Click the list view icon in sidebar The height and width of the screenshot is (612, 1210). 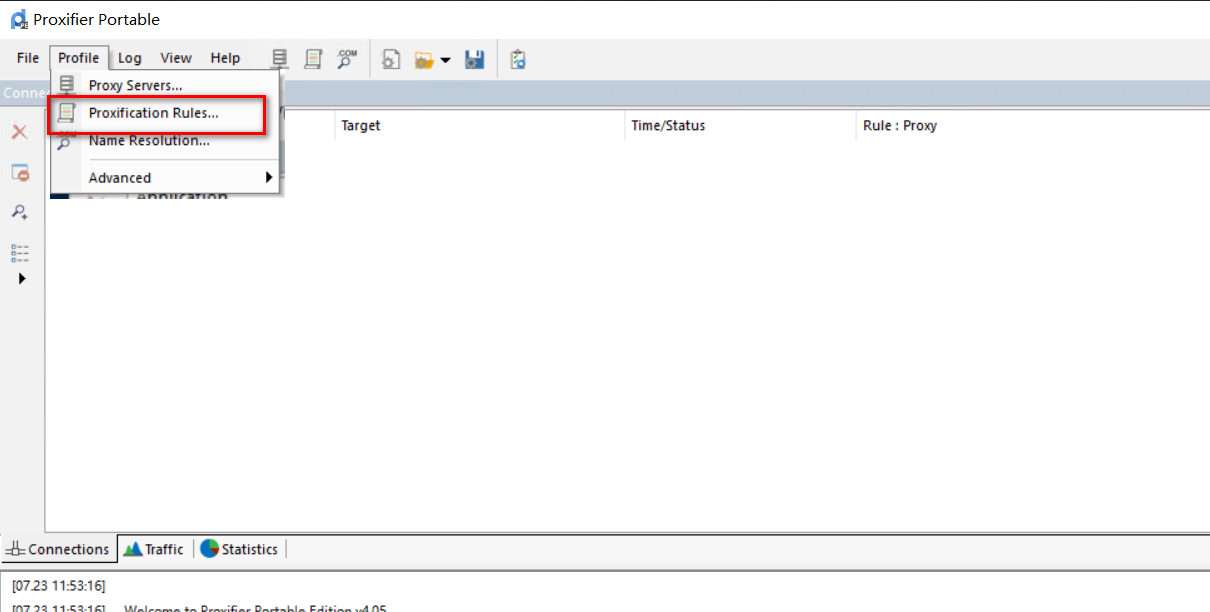point(20,252)
